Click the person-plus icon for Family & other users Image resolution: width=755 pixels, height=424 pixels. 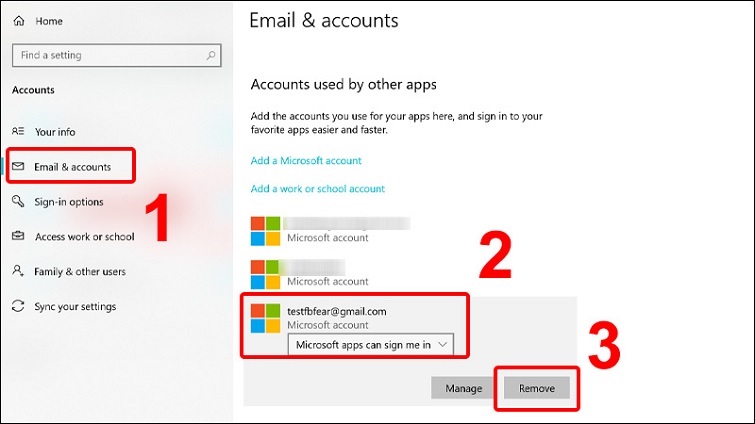pyautogui.click(x=18, y=270)
